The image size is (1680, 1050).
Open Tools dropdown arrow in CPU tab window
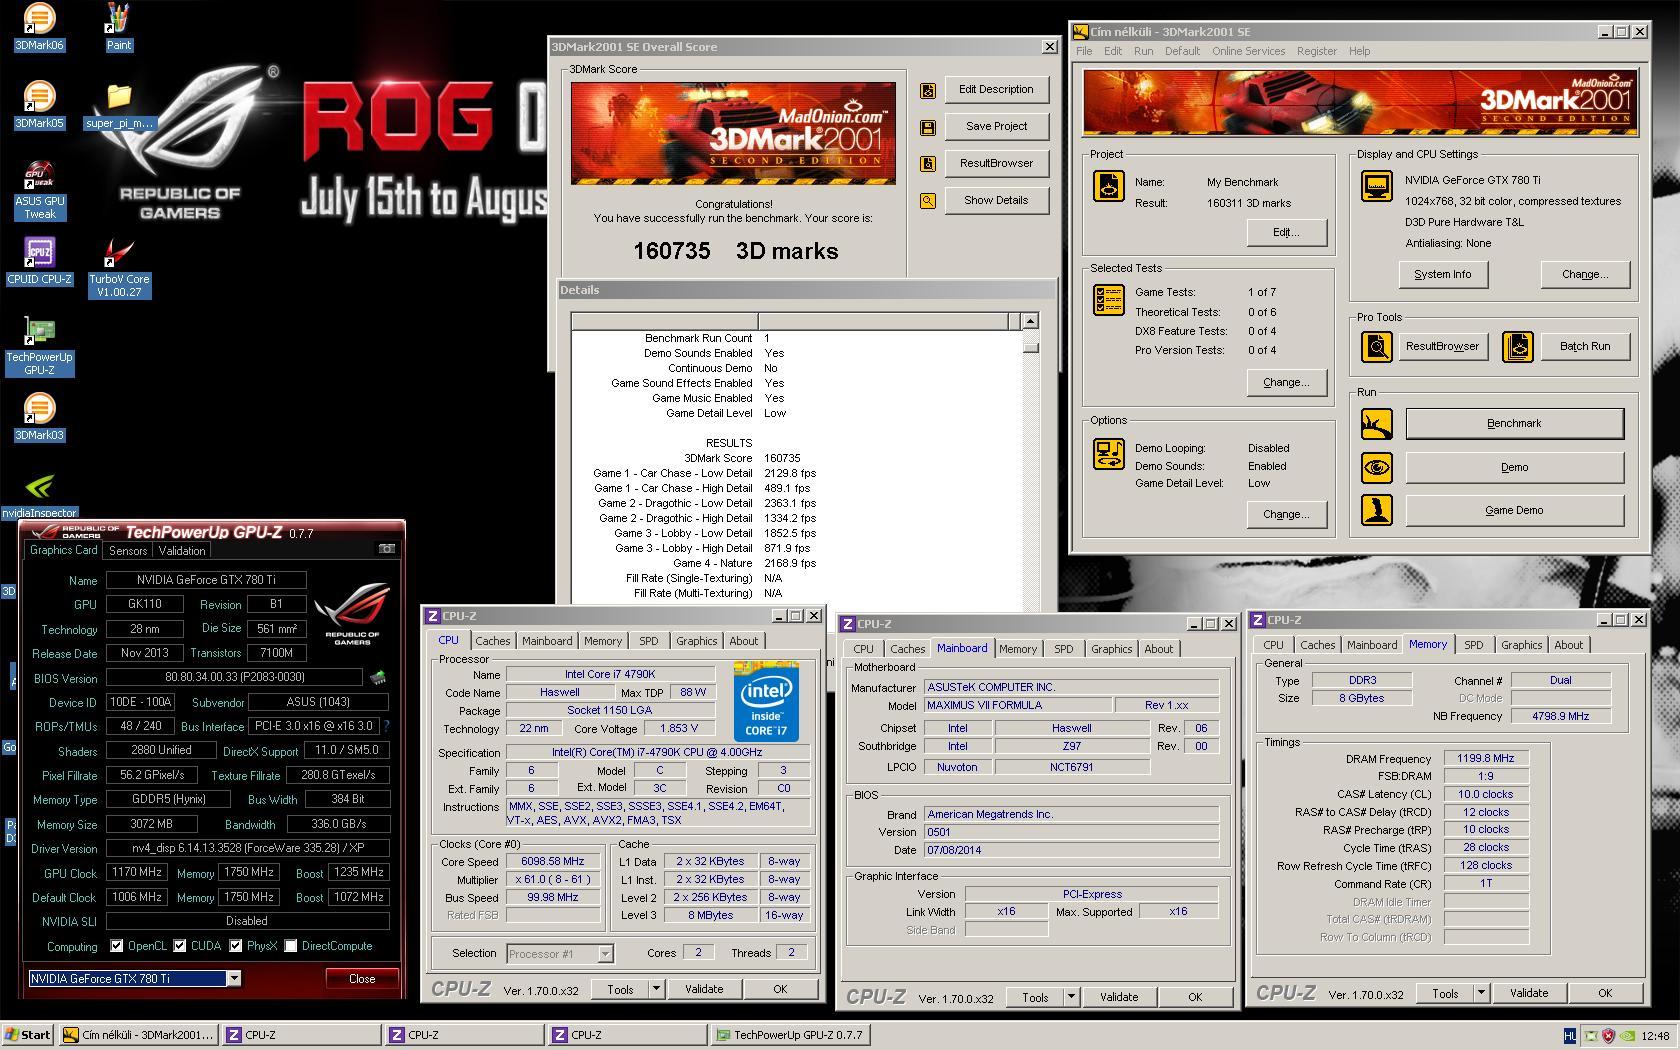657,989
